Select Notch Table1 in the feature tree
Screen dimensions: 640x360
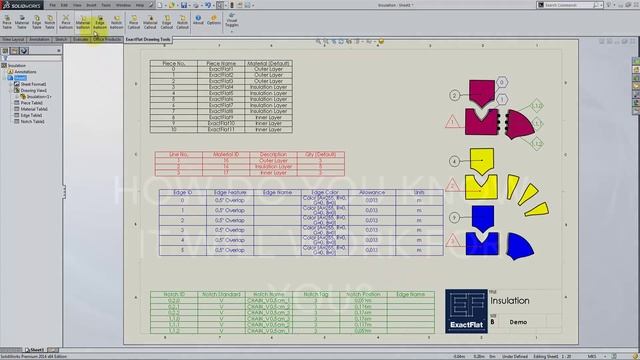click(32, 121)
